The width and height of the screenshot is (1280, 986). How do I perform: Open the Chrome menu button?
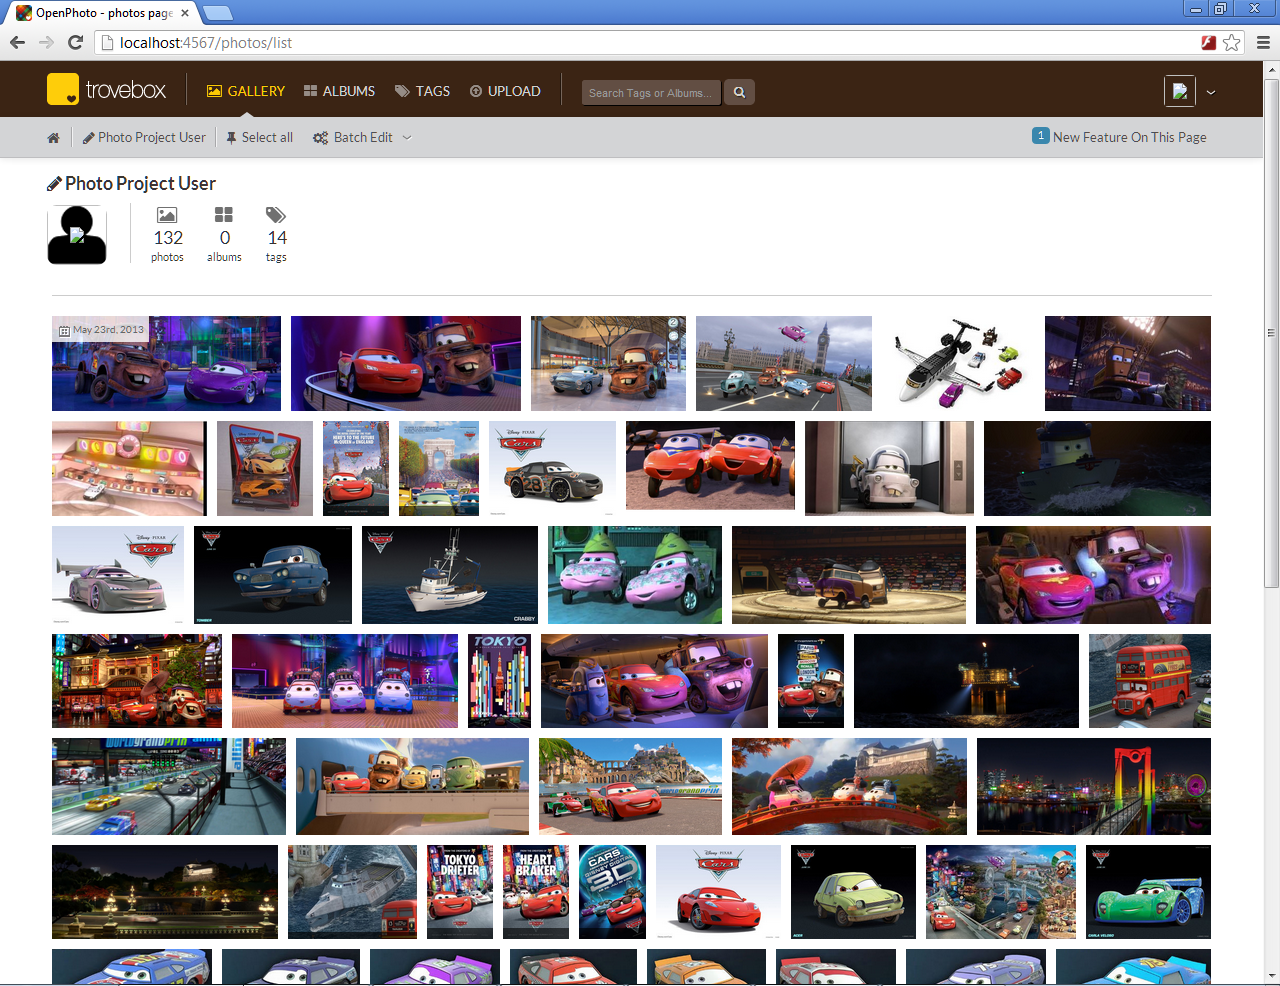coord(1263,43)
